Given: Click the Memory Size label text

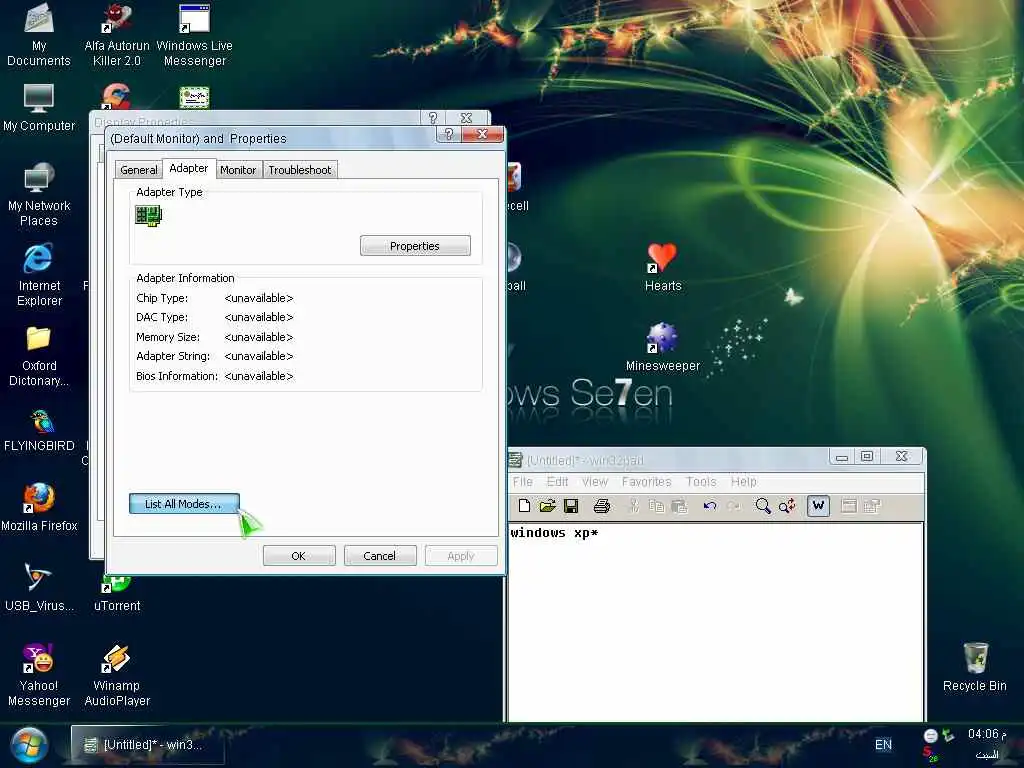Looking at the screenshot, I should click(x=168, y=337).
